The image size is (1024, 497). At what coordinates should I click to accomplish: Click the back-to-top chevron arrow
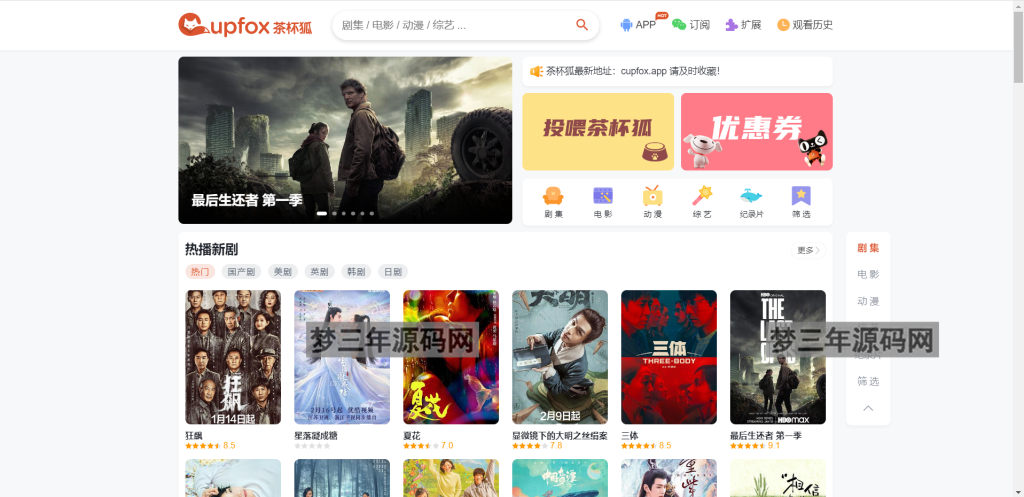pos(868,408)
